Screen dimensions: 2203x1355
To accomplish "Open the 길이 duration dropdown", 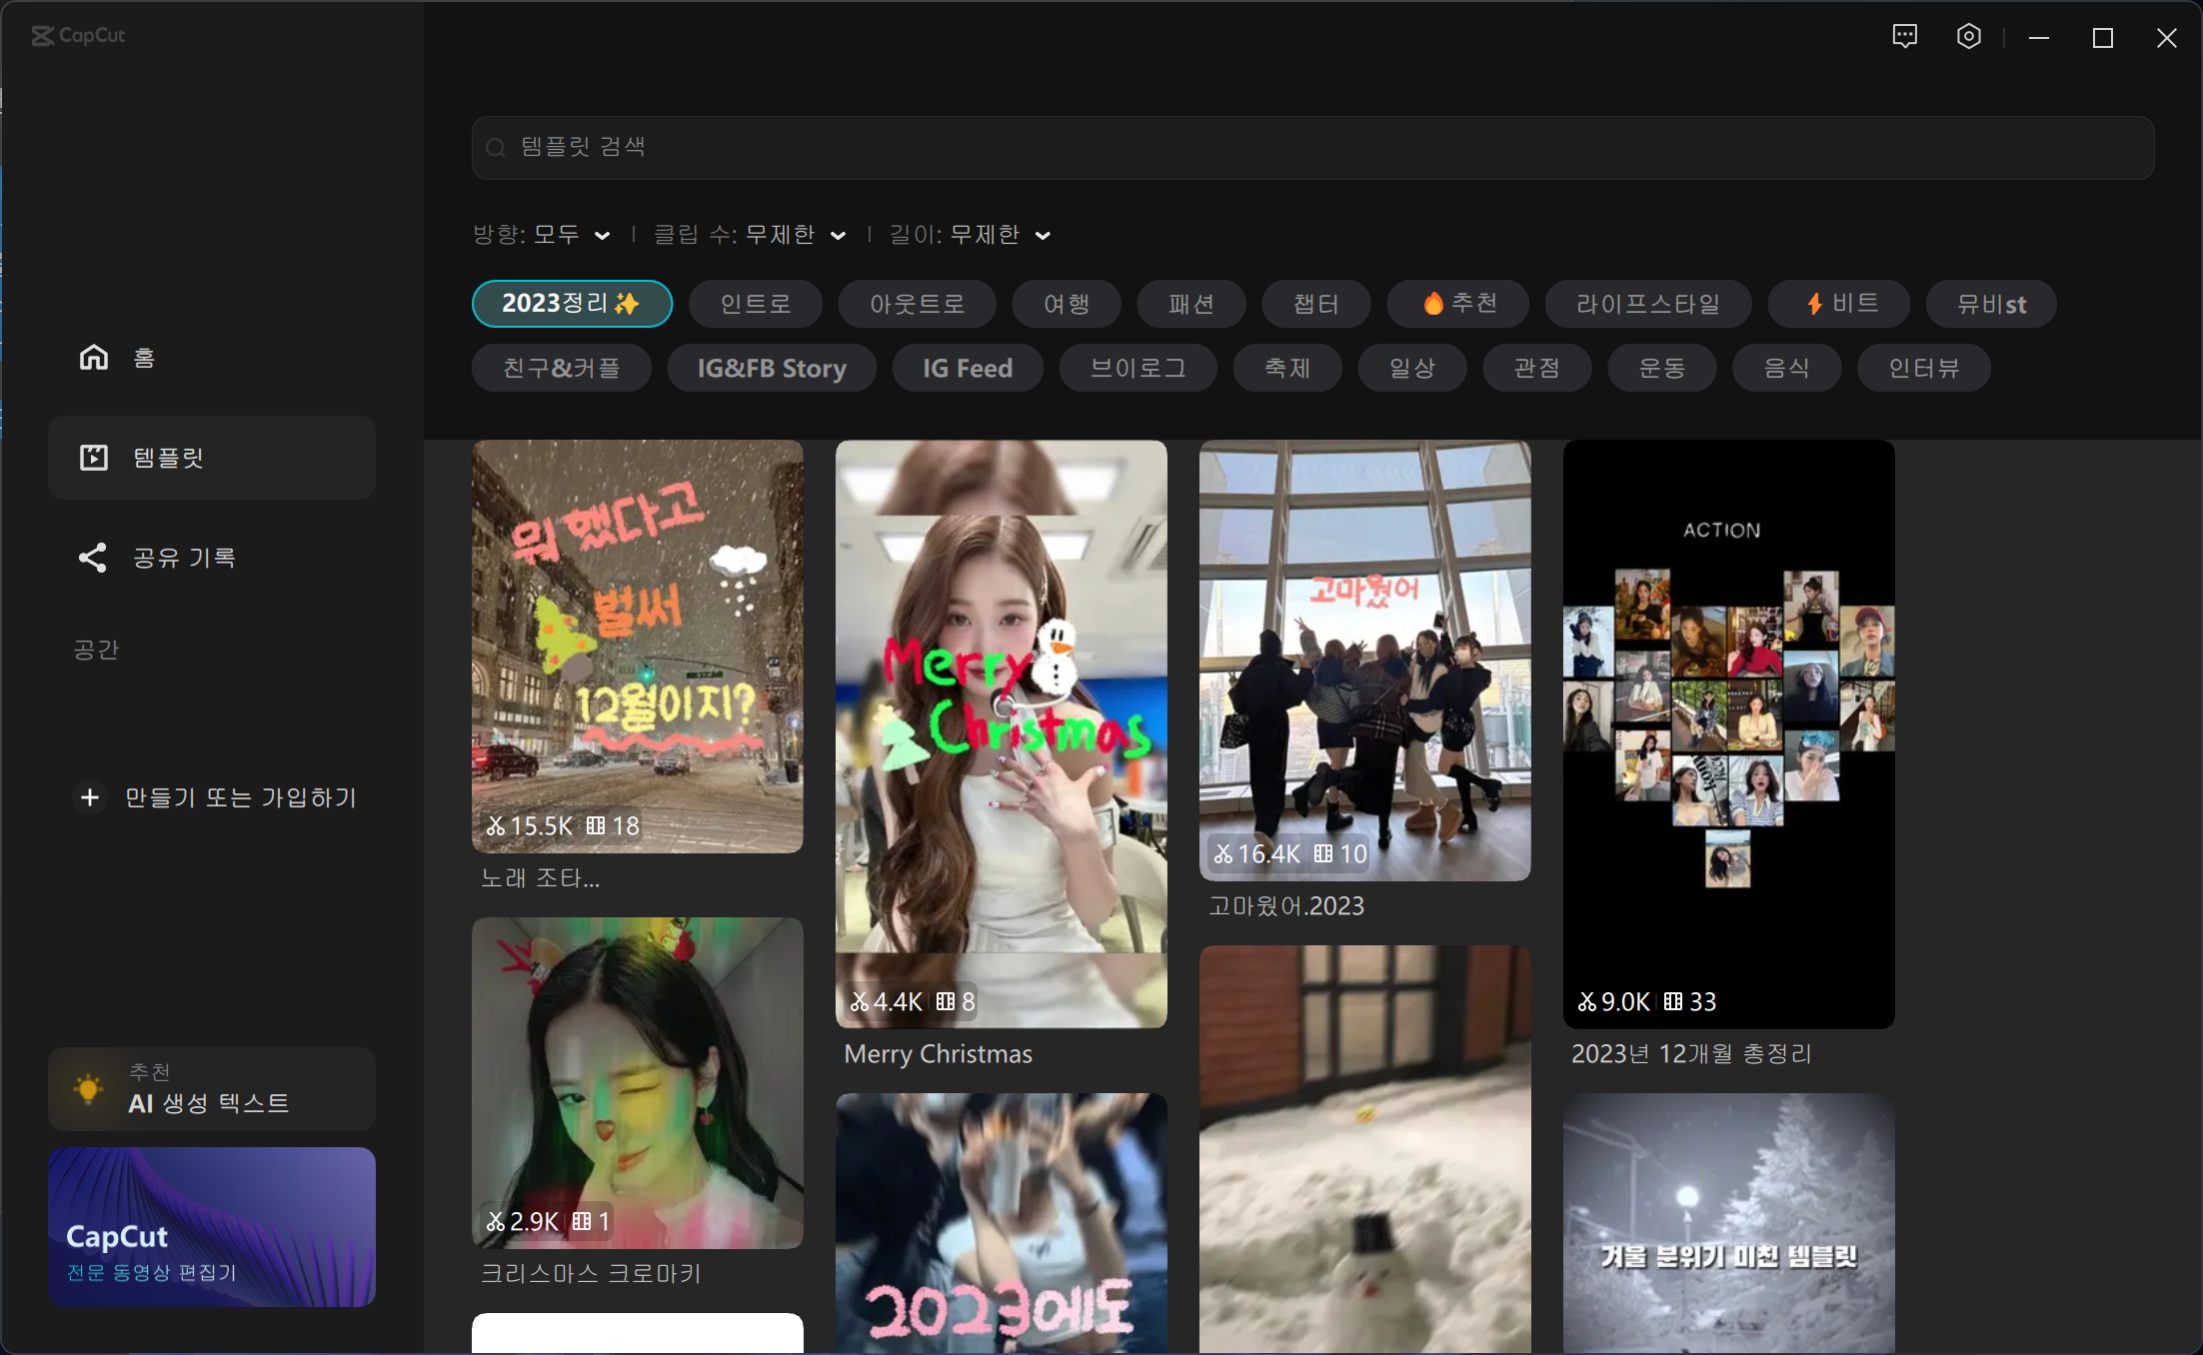I will pyautogui.click(x=998, y=234).
